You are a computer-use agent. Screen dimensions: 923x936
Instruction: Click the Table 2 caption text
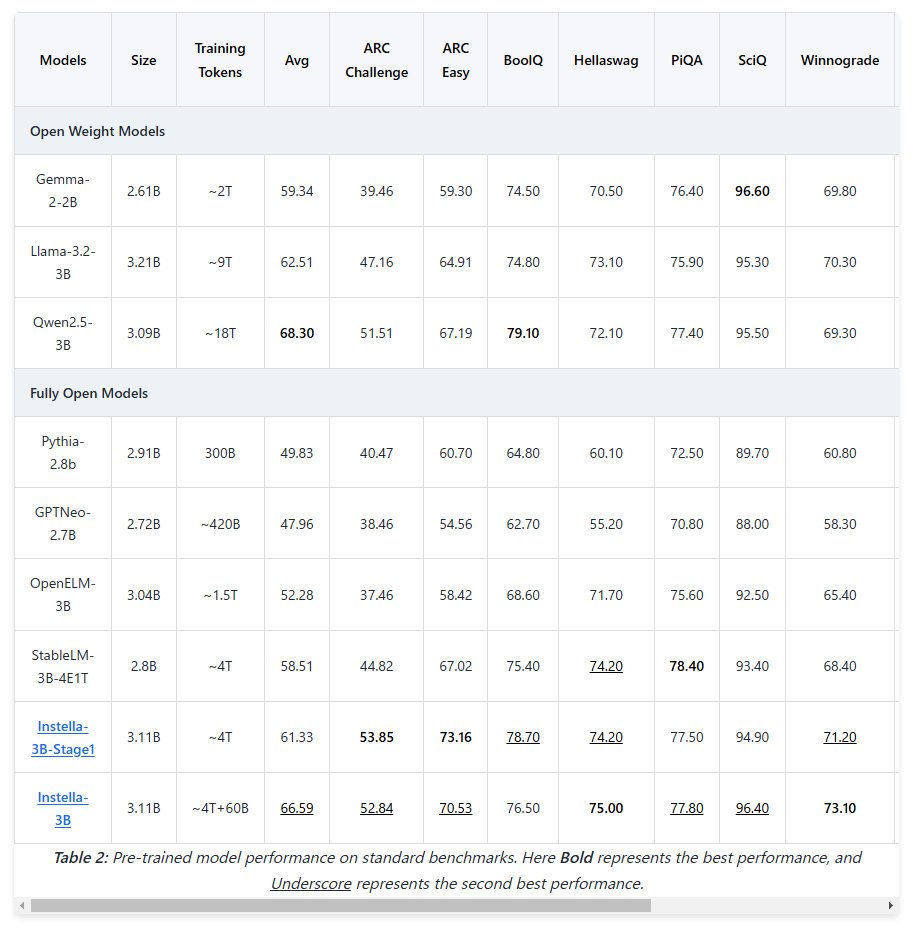[x=457, y=870]
